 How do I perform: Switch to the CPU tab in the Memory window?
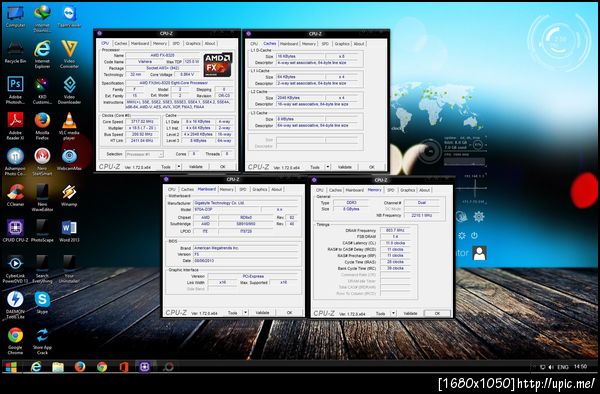[320, 190]
